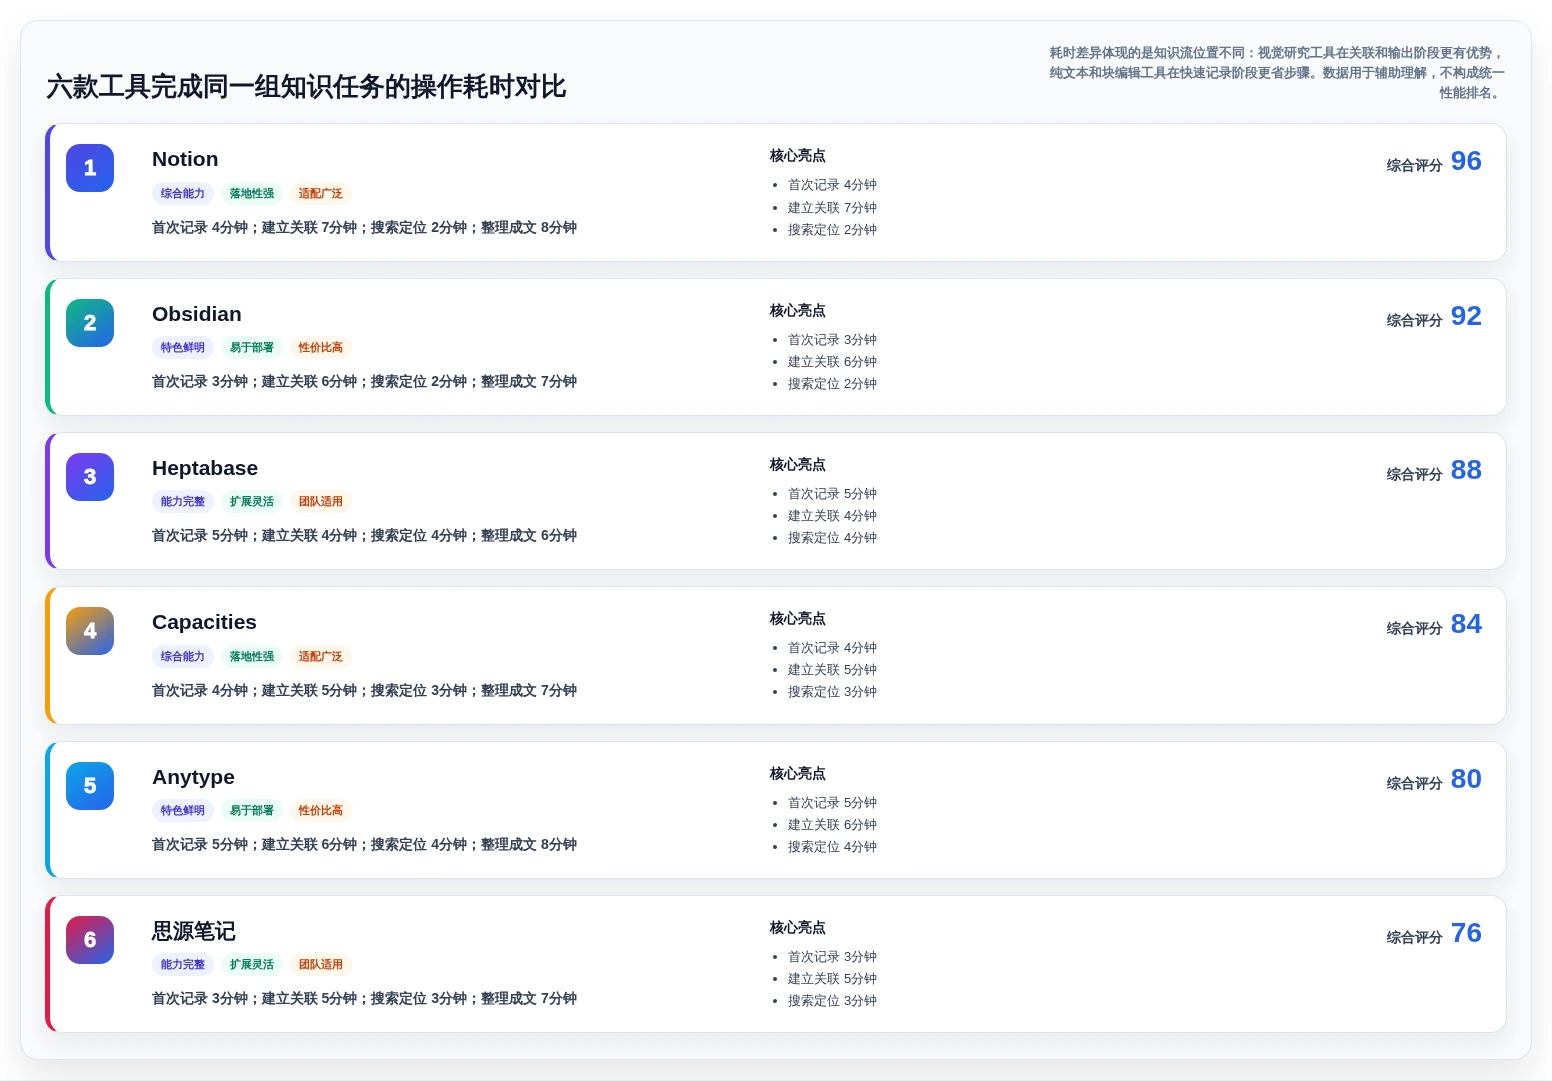Image resolution: width=1552 pixels, height=1081 pixels.
Task: Click Obsidian's 综合评分 92 score
Action: point(1434,317)
